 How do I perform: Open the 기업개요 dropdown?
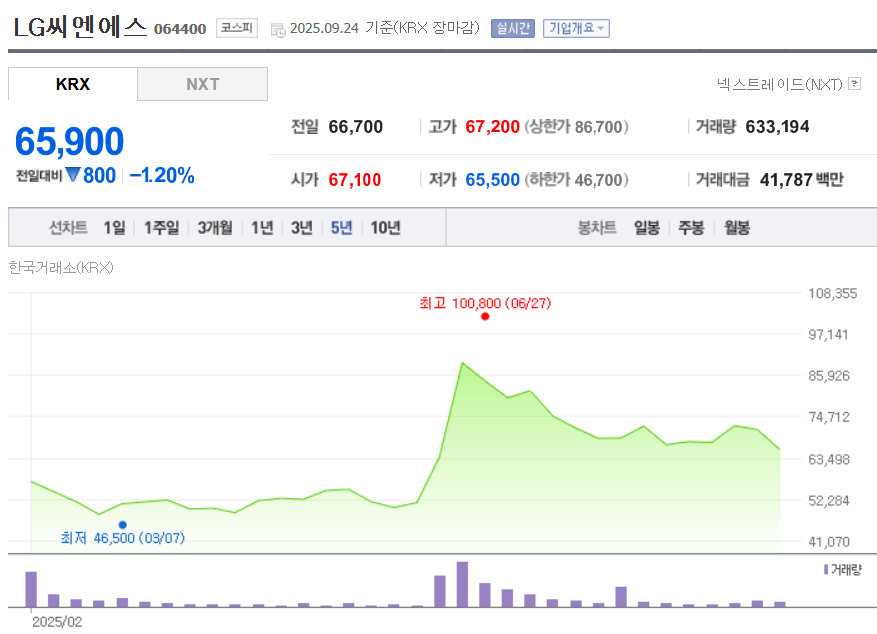576,28
